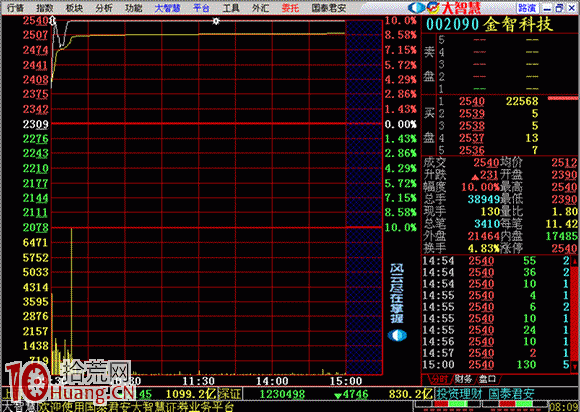The height and width of the screenshot is (412, 580).
Task: Open the 指数 menu
Action: 45,8
